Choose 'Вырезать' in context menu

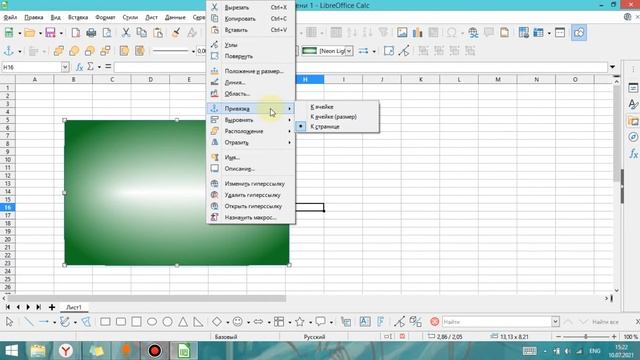pos(251,7)
